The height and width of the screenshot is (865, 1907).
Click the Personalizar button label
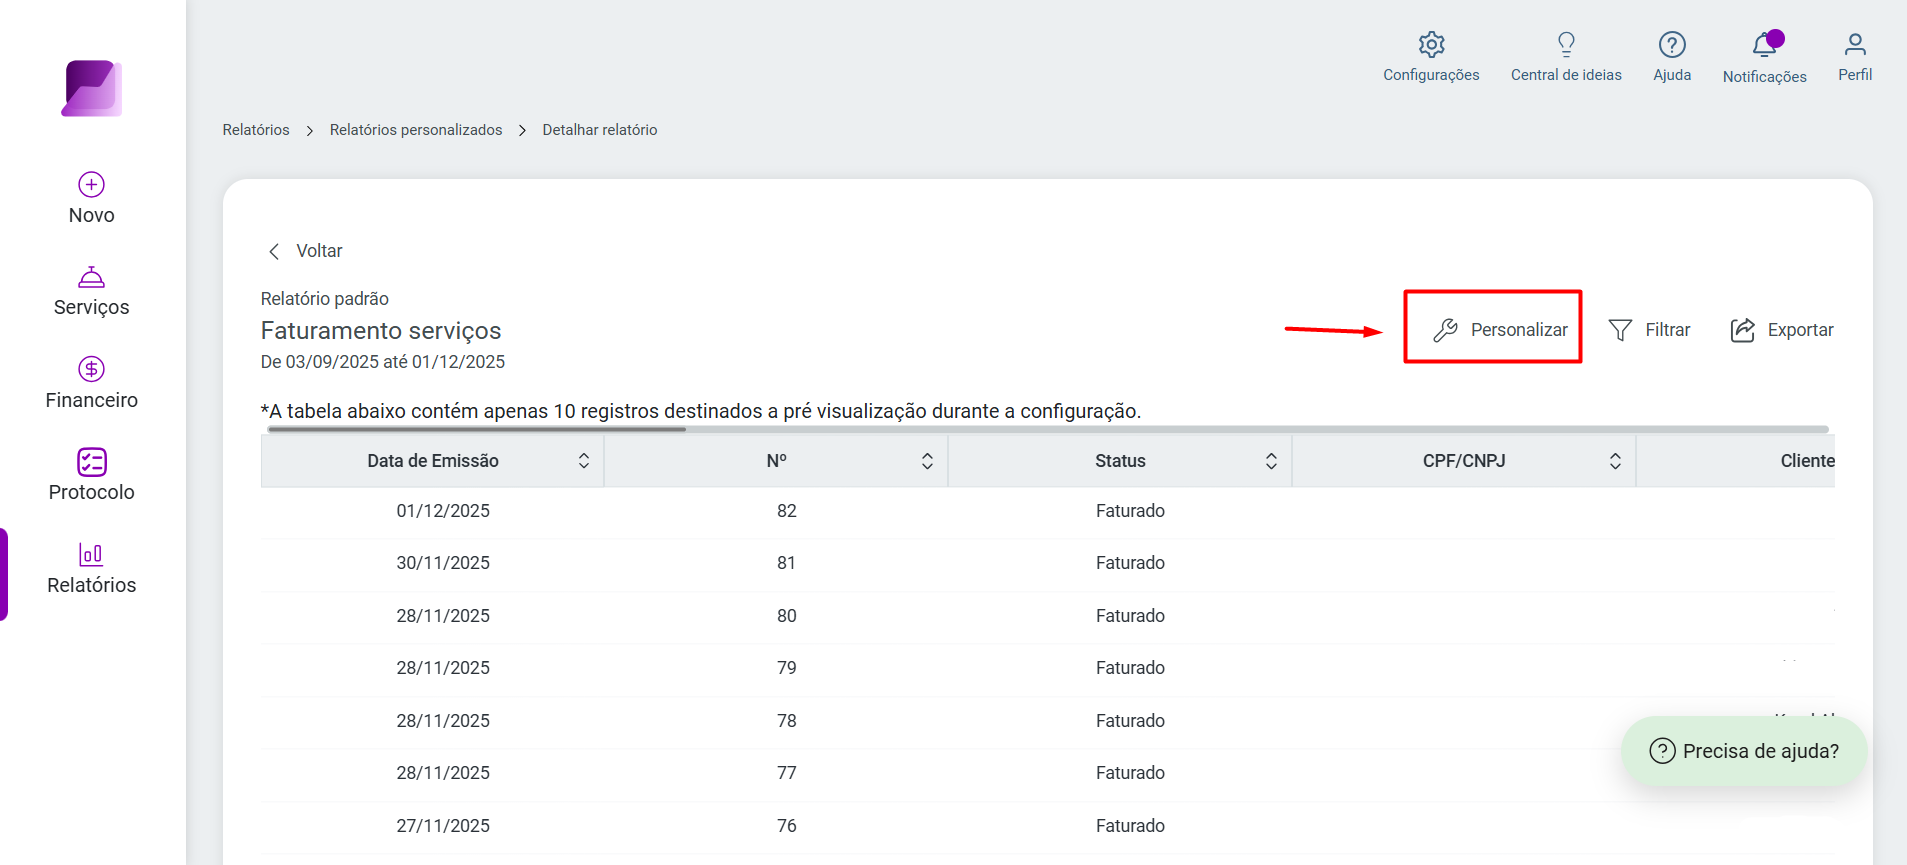point(1519,330)
